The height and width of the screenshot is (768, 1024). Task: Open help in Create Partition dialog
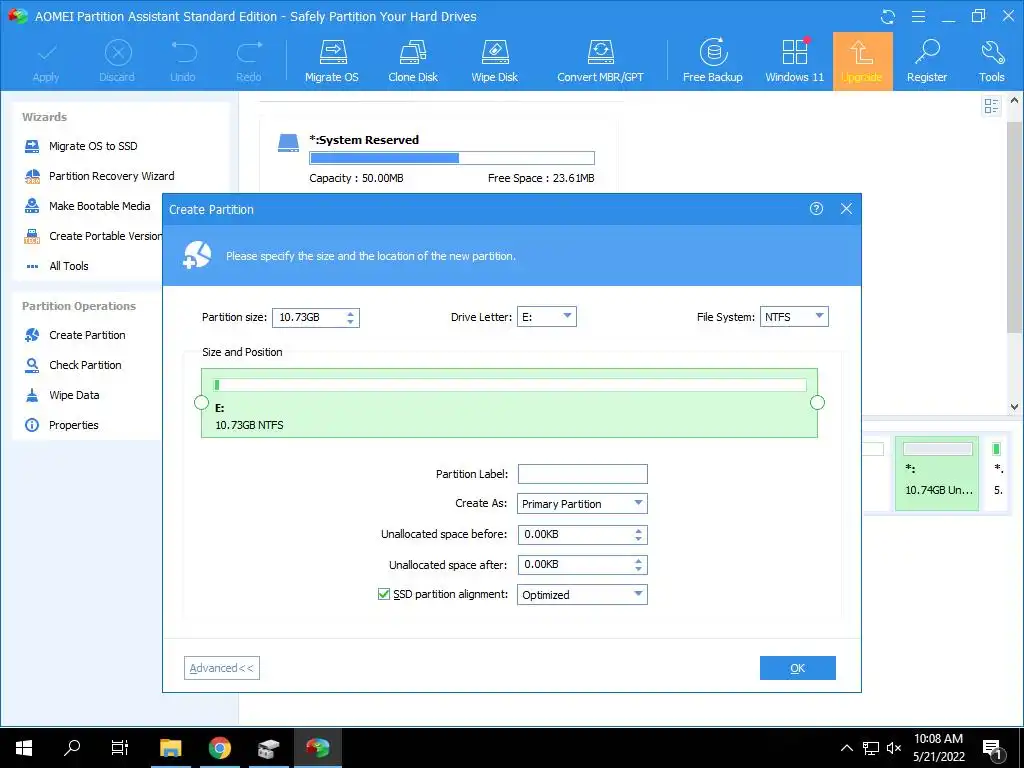pyautogui.click(x=816, y=209)
